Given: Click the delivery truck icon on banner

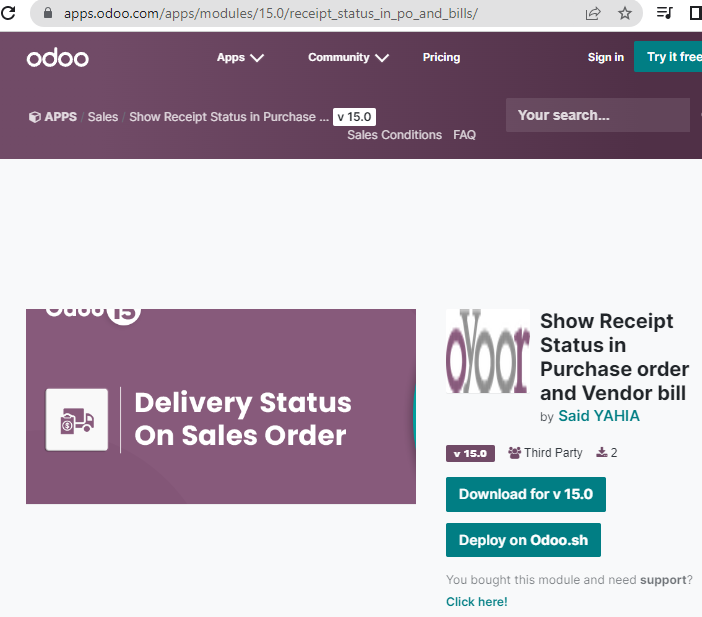Looking at the screenshot, I should pos(77,420).
